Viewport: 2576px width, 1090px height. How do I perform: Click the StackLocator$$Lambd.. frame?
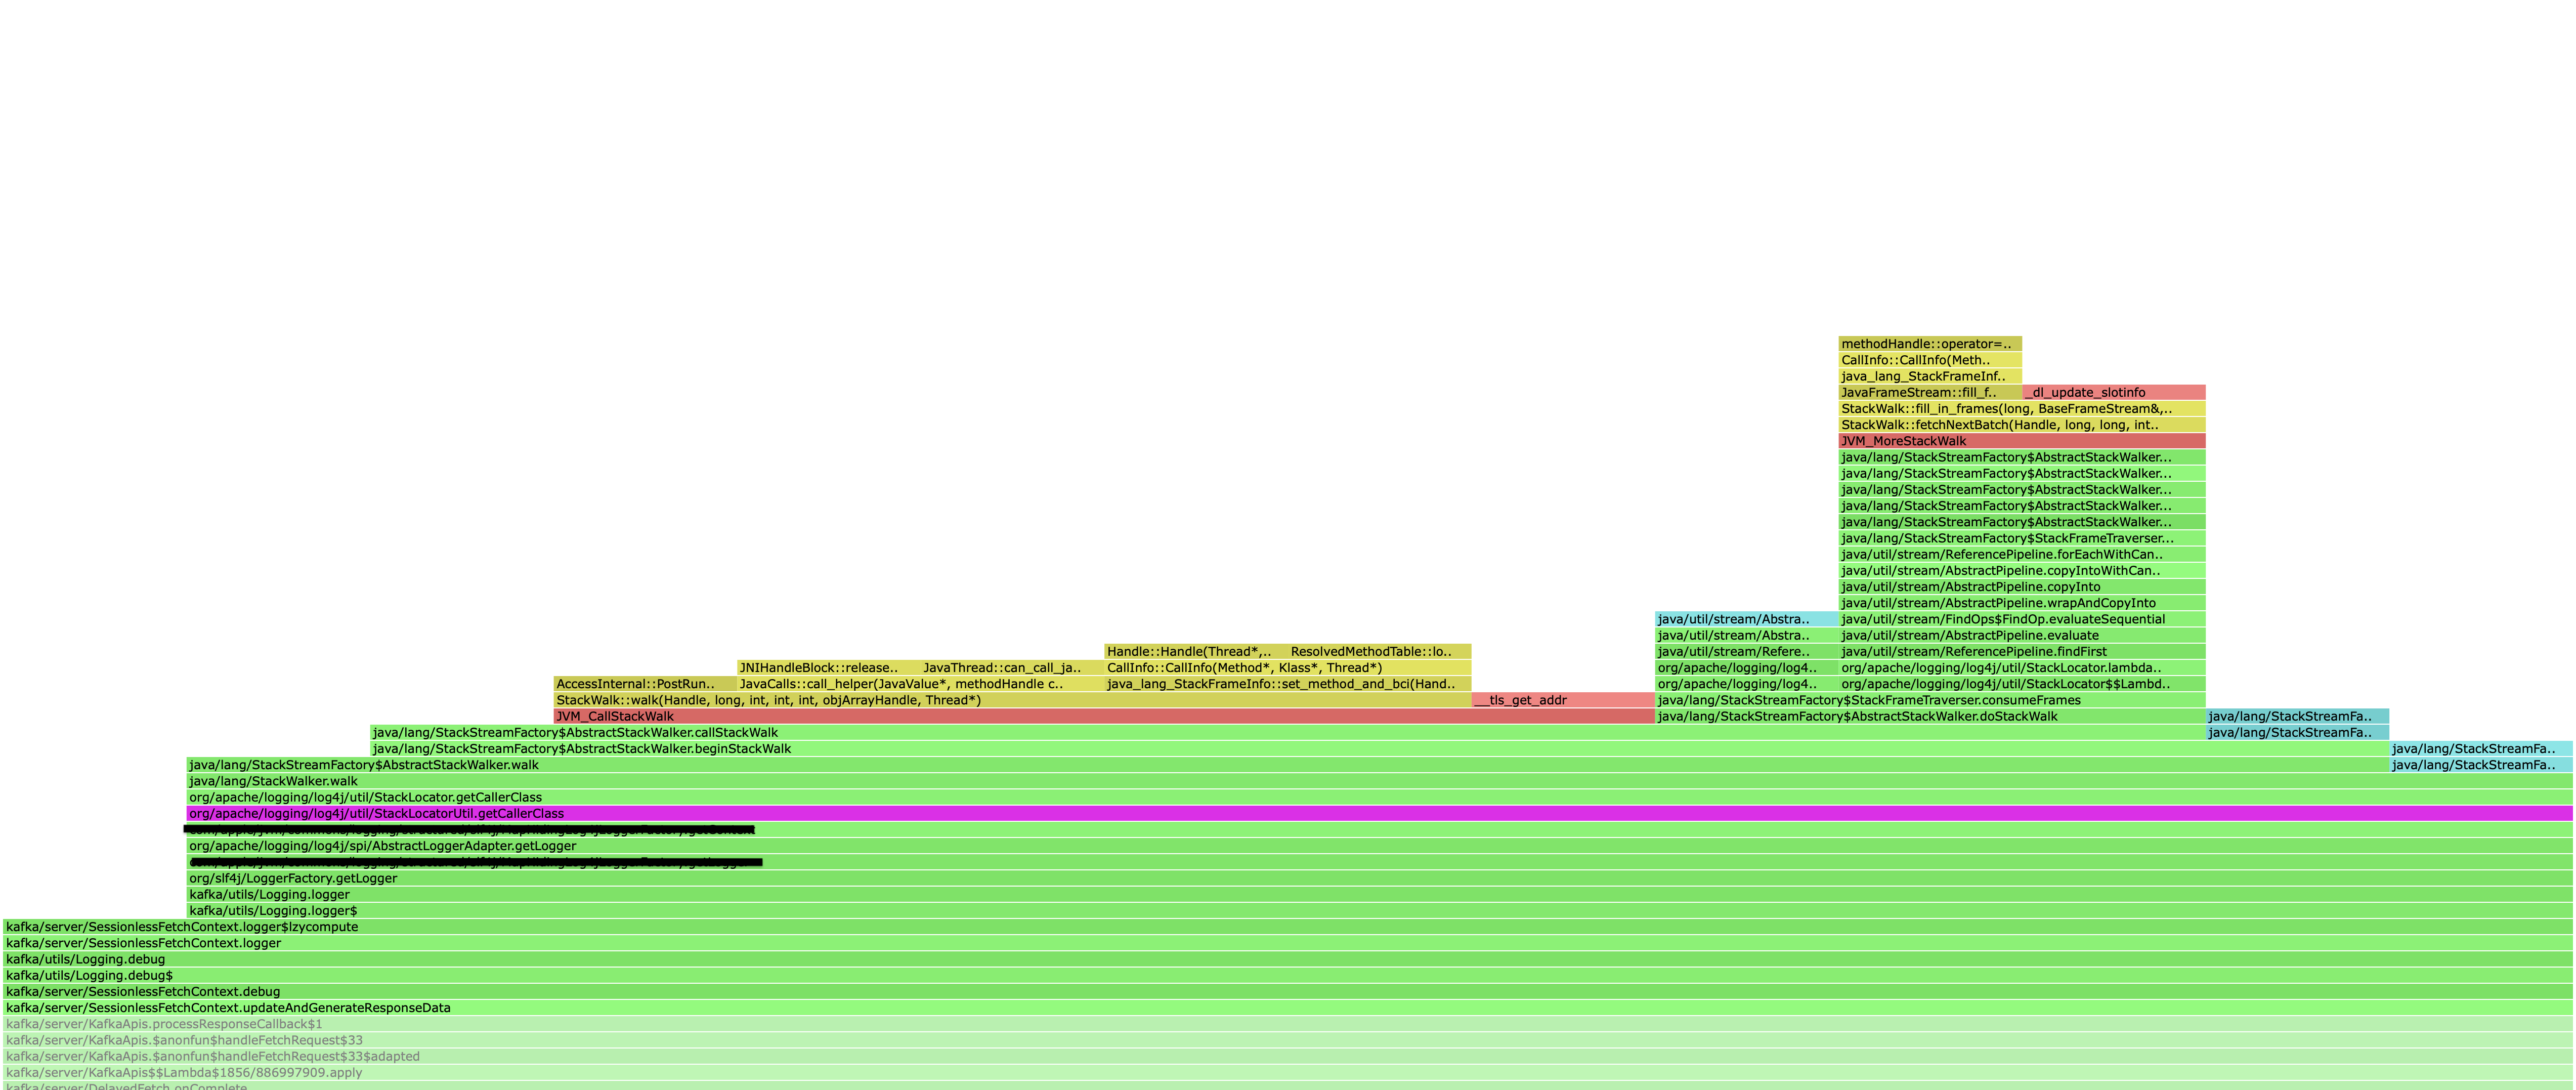2022,684
